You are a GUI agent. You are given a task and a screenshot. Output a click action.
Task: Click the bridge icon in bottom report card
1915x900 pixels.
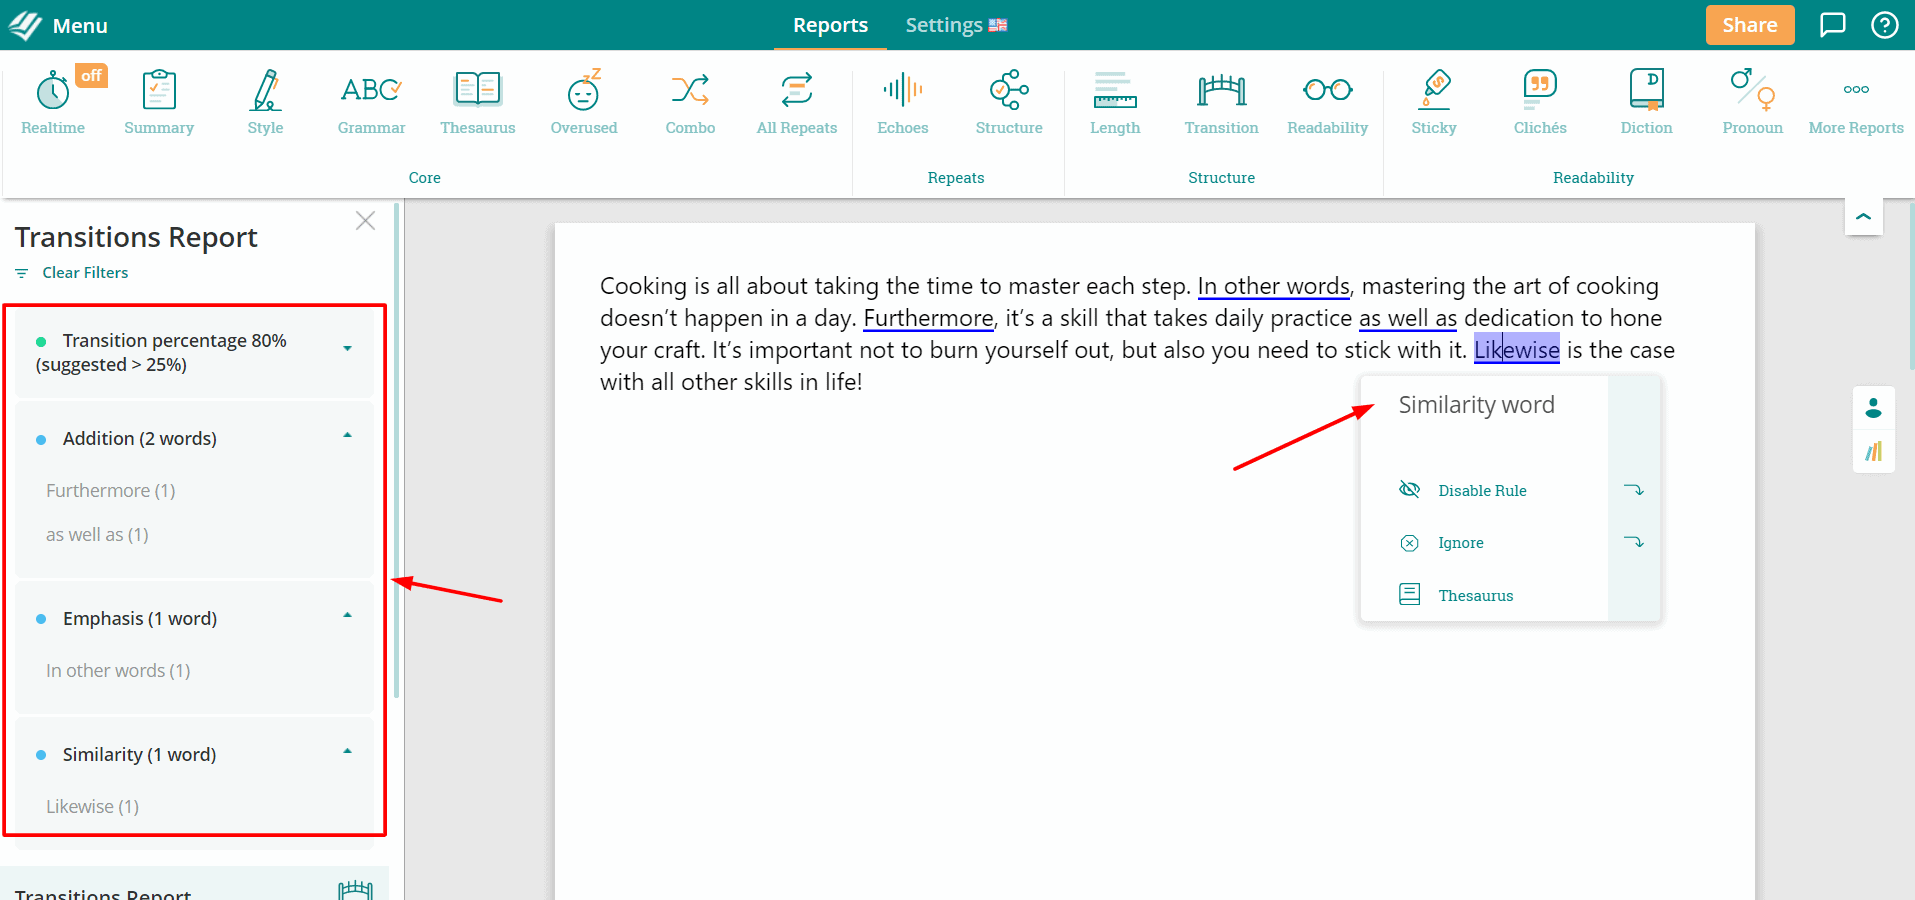coord(355,890)
